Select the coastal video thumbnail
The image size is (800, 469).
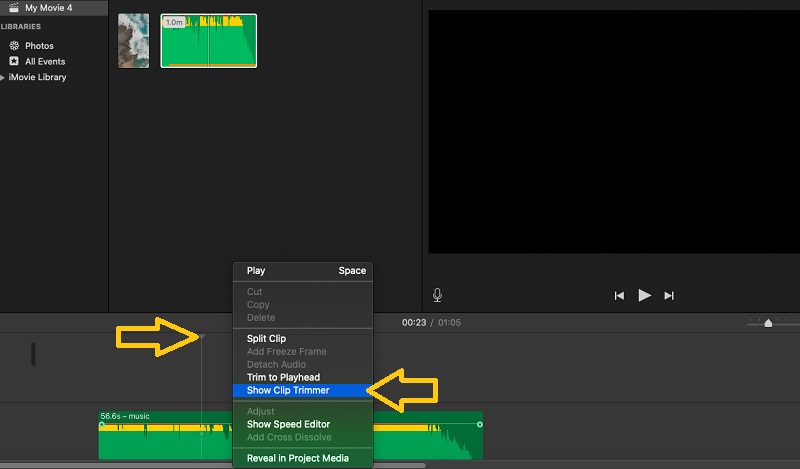pos(134,41)
